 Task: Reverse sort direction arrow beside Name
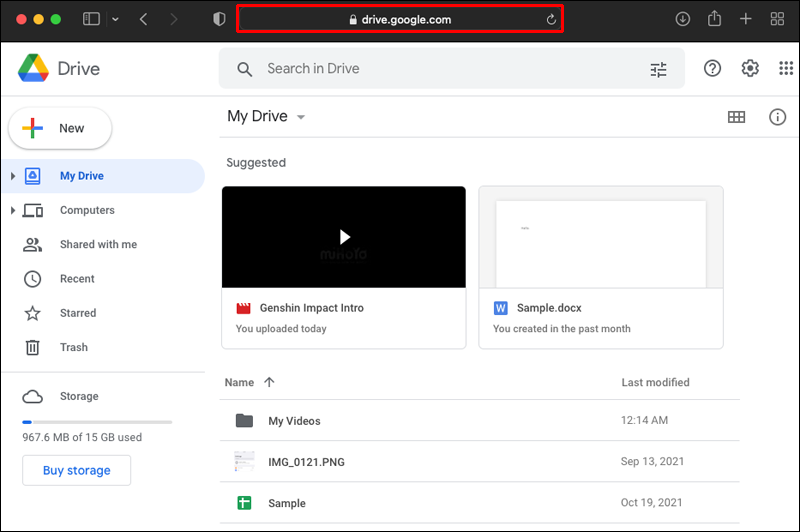(269, 382)
